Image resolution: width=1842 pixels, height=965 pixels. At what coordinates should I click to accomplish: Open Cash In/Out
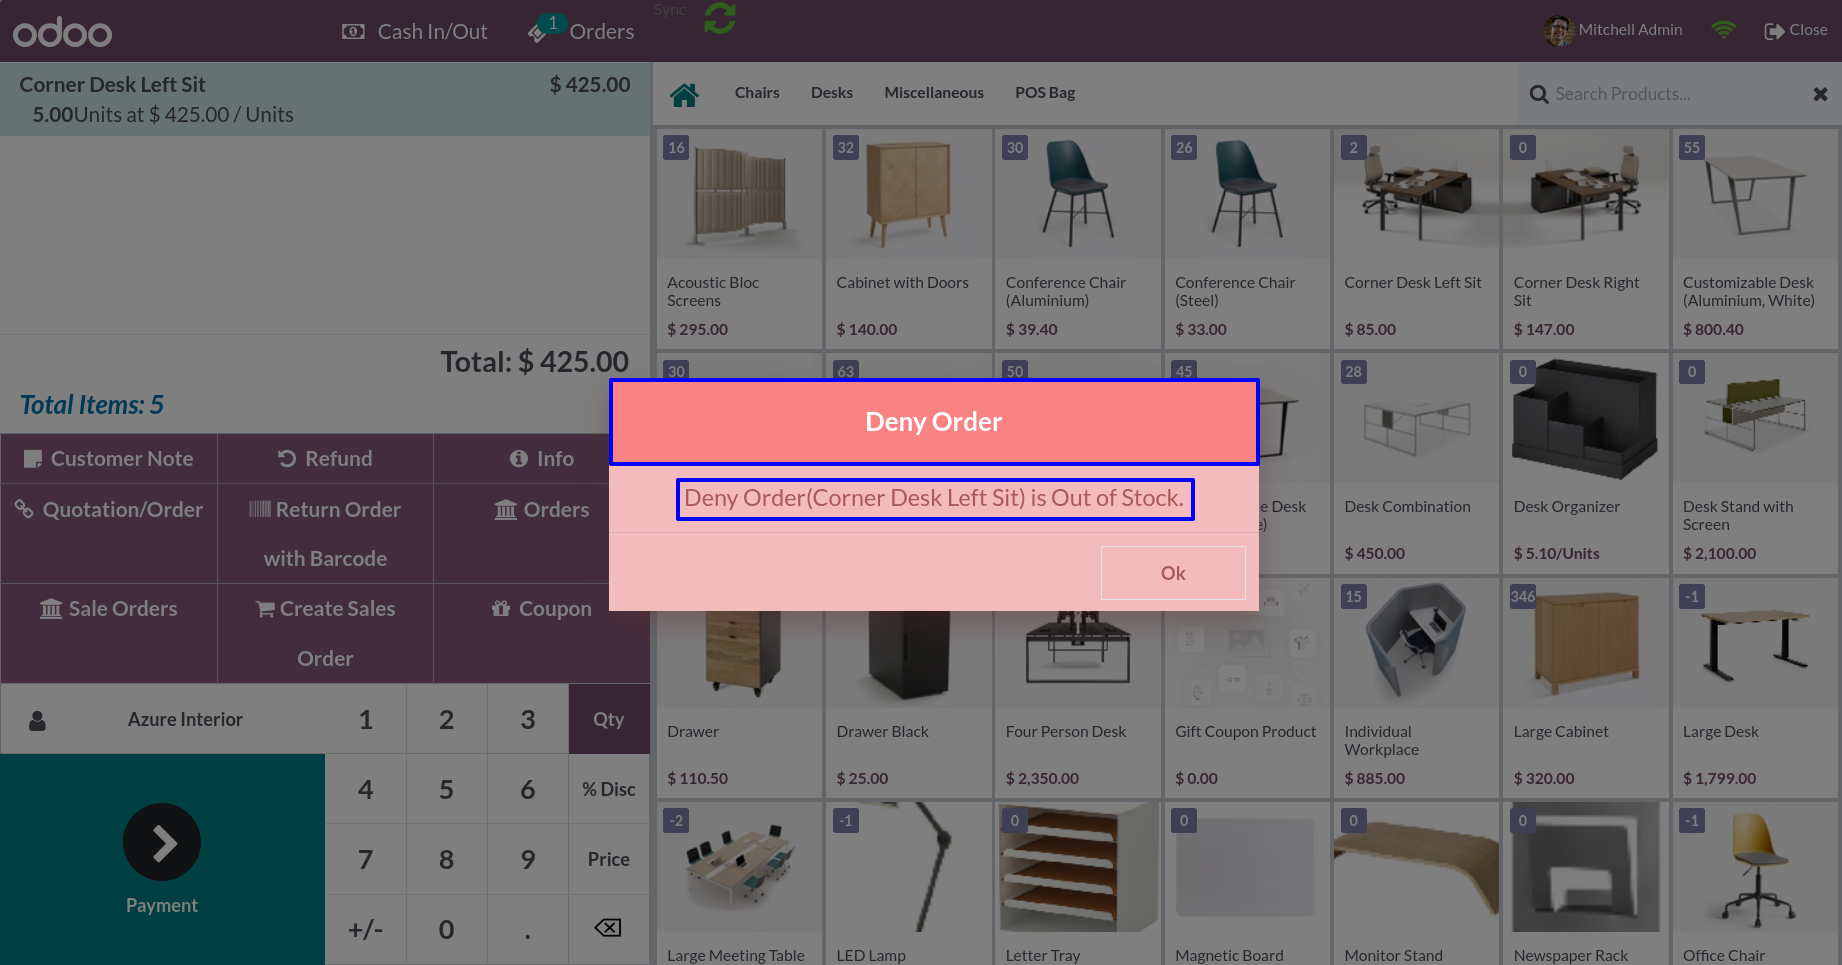pyautogui.click(x=415, y=32)
